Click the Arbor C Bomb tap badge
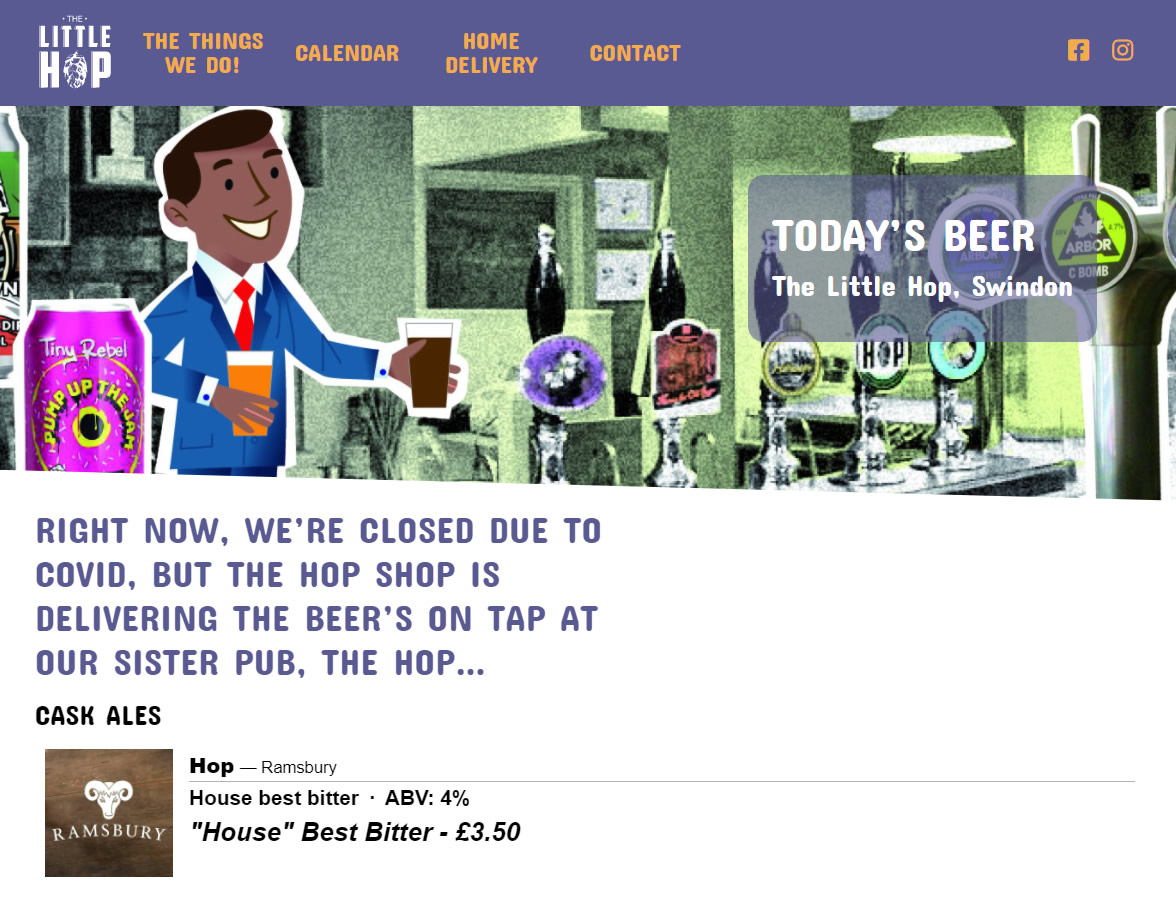Viewport: 1176px width, 912px height. pos(1088,238)
